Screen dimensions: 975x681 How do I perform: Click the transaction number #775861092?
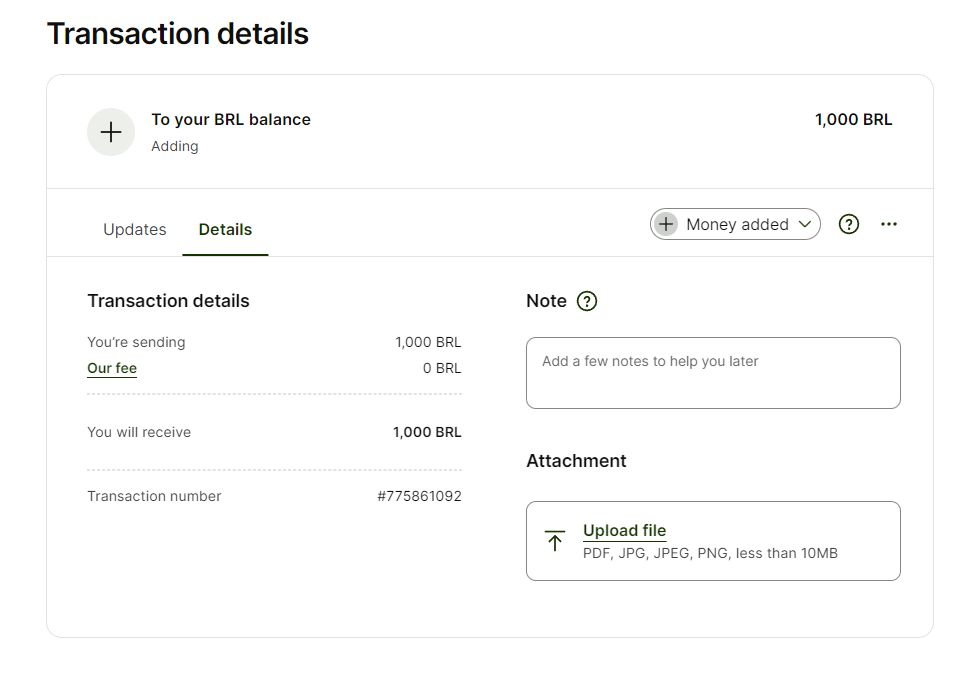pyautogui.click(x=419, y=496)
